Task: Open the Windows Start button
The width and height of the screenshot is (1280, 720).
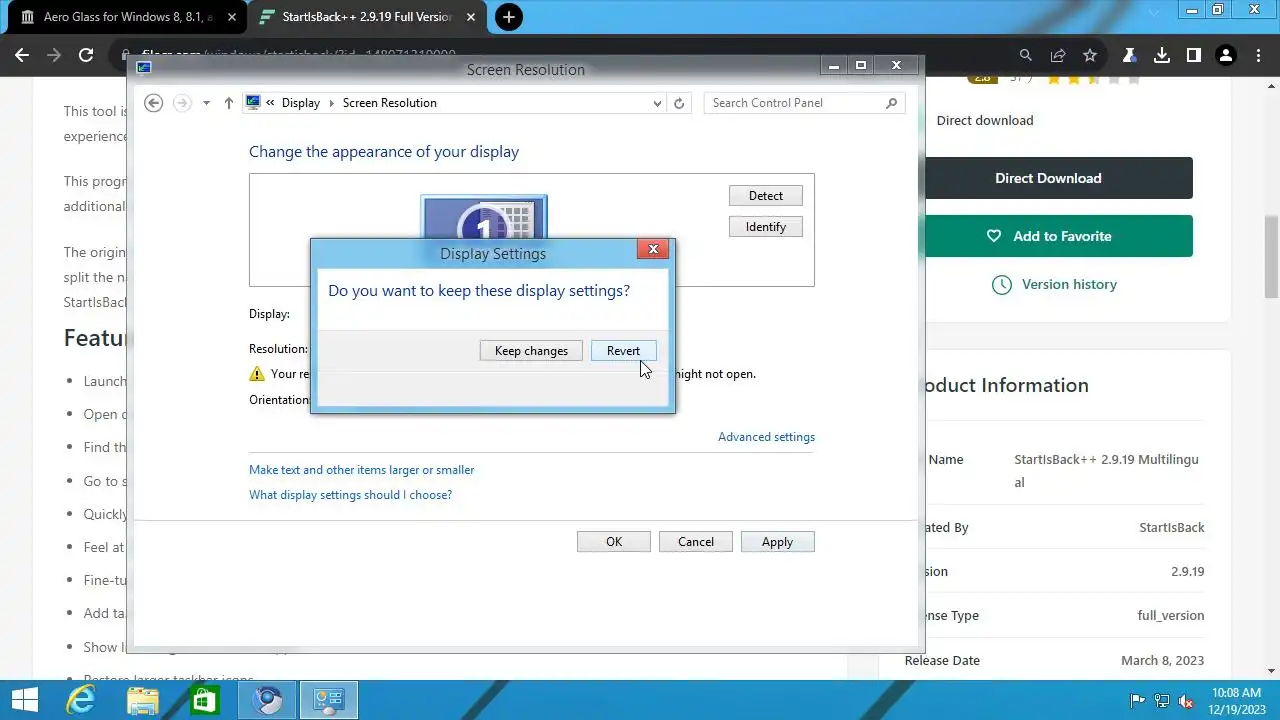Action: point(24,700)
